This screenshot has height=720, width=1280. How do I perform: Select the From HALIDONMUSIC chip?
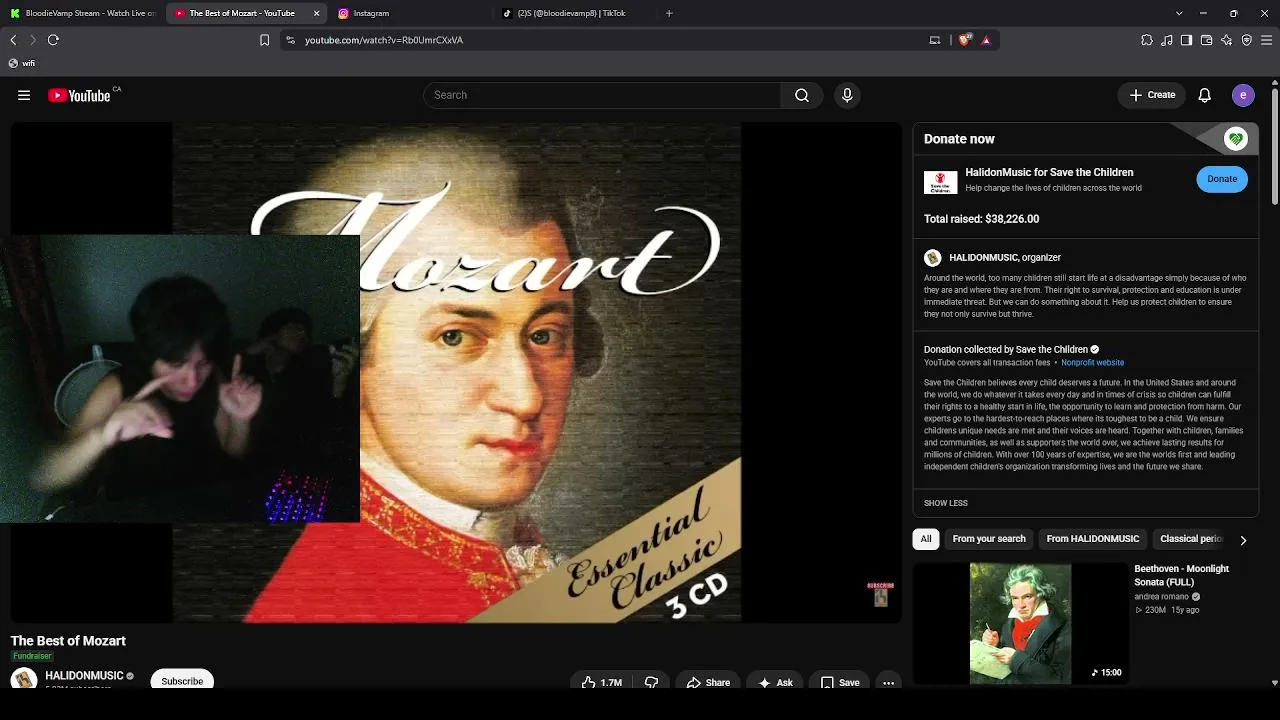[1093, 539]
